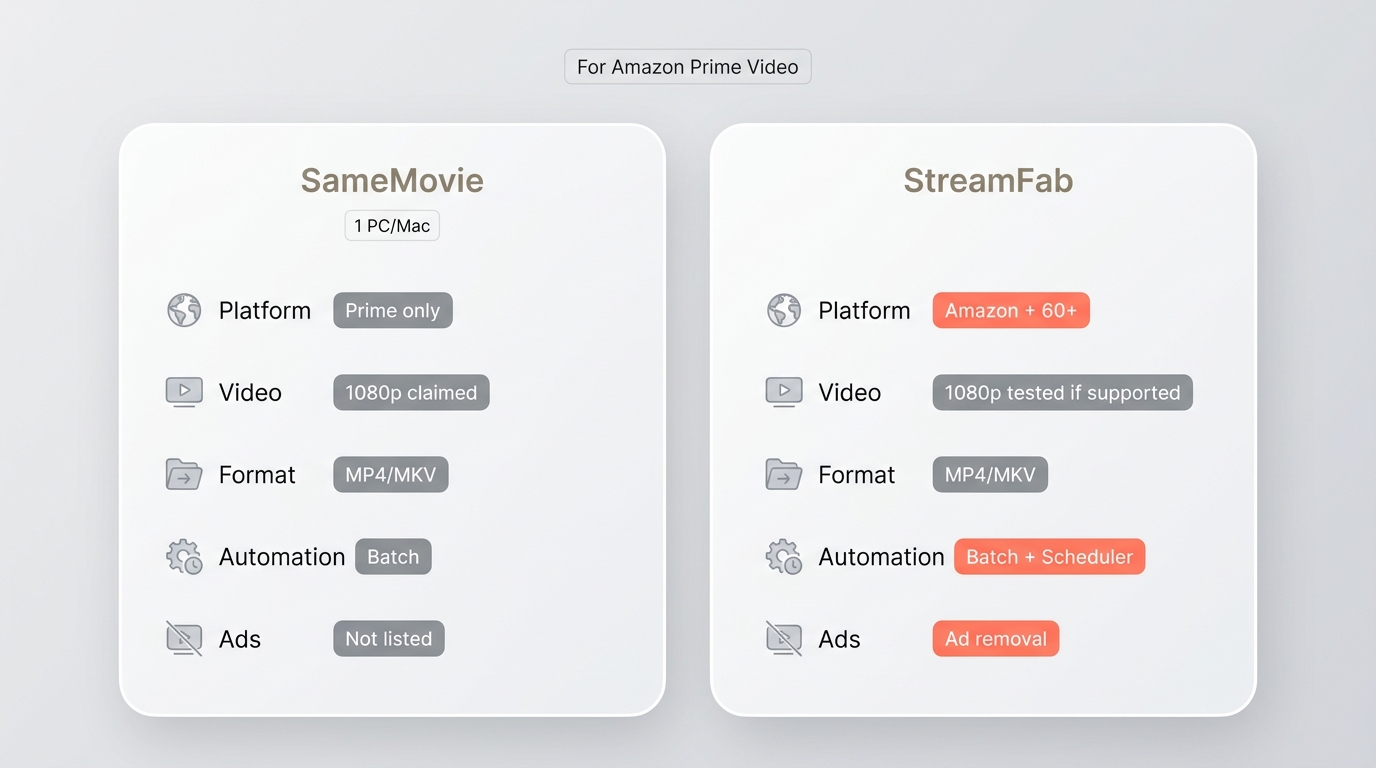Screen dimensions: 1376x768
Task: Click the video monitor icon in the SameMovie card
Action: pyautogui.click(x=184, y=392)
